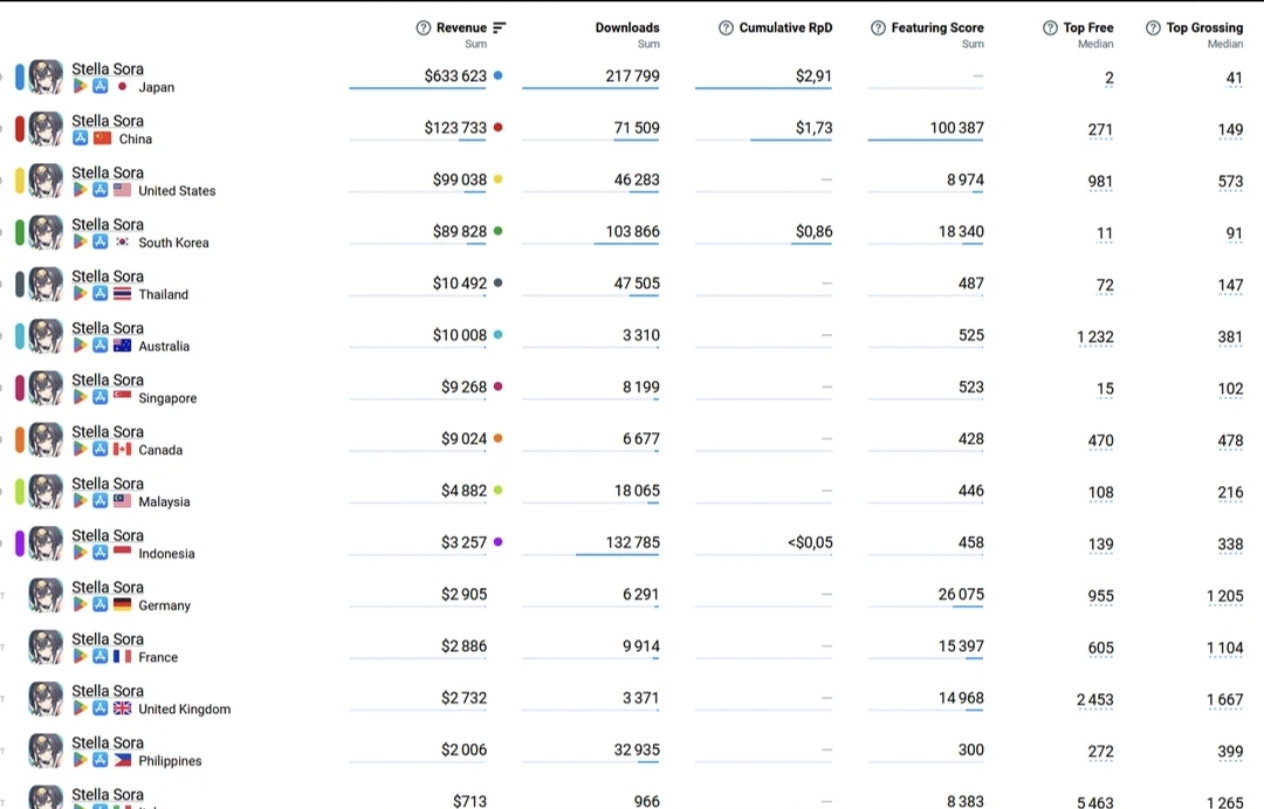The image size is (1264, 809).
Task: Open the Featuring Score help icon
Action: point(878,28)
